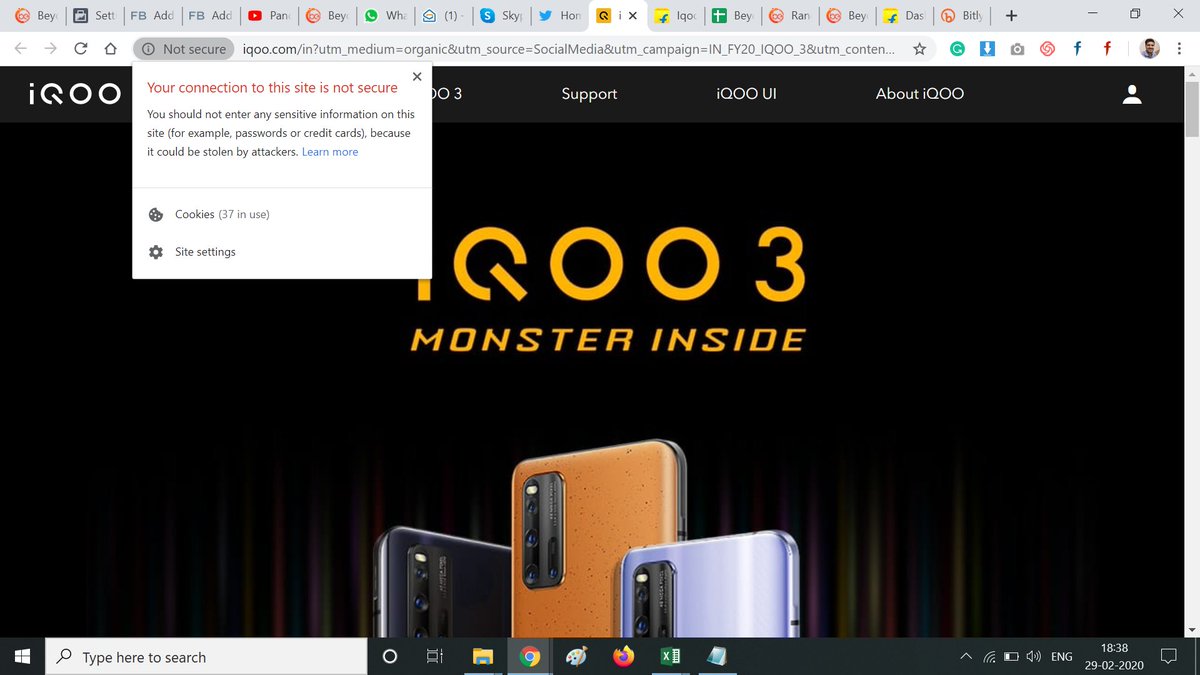The height and width of the screenshot is (675, 1200).
Task: Click the iQOO logo in header
Action: click(75, 94)
